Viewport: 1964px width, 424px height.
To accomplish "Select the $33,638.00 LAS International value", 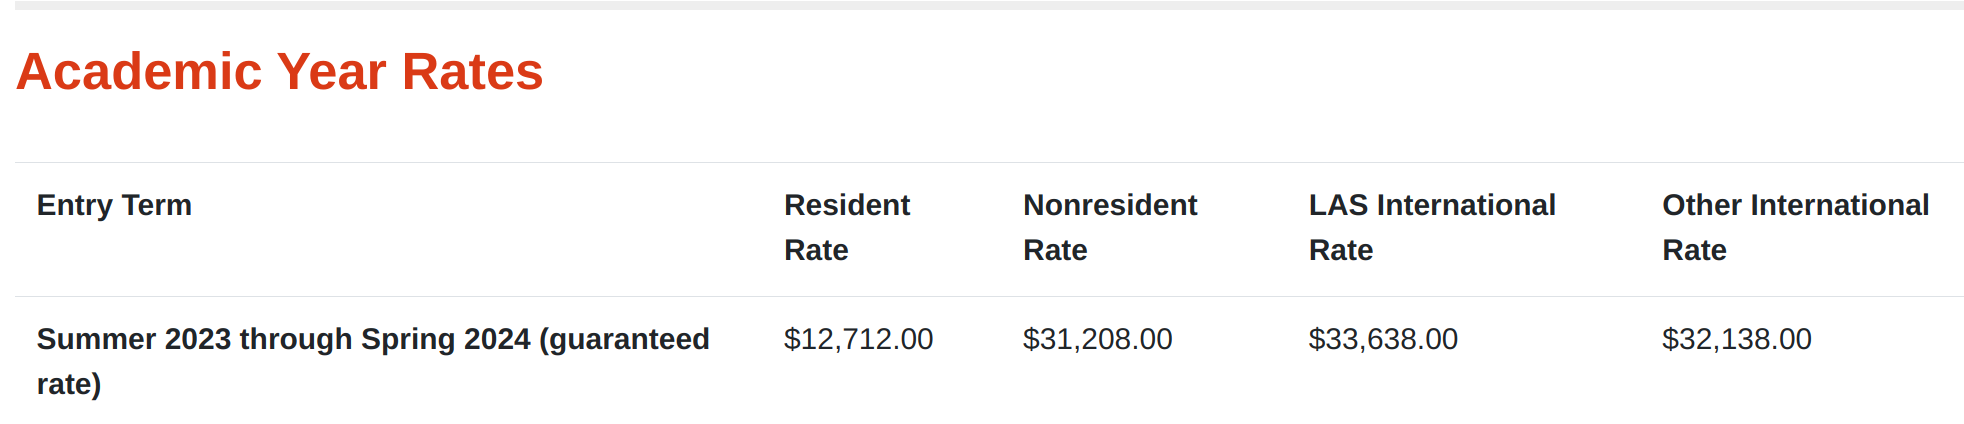I will click(x=1383, y=339).
